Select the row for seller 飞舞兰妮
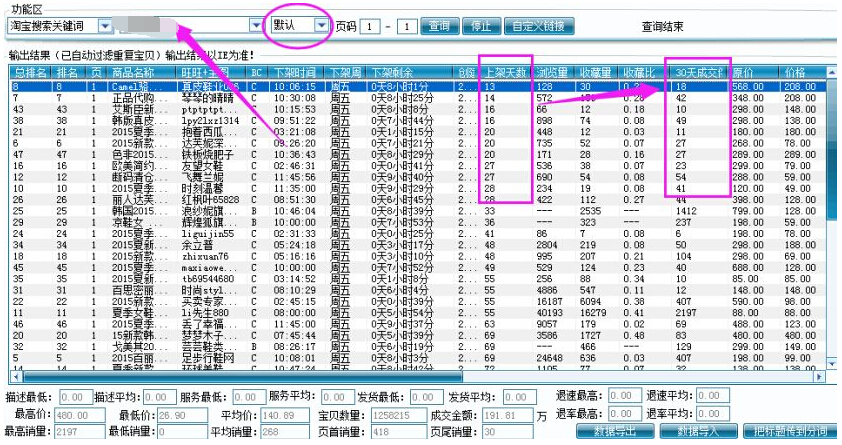The width and height of the screenshot is (842, 445). click(418, 177)
